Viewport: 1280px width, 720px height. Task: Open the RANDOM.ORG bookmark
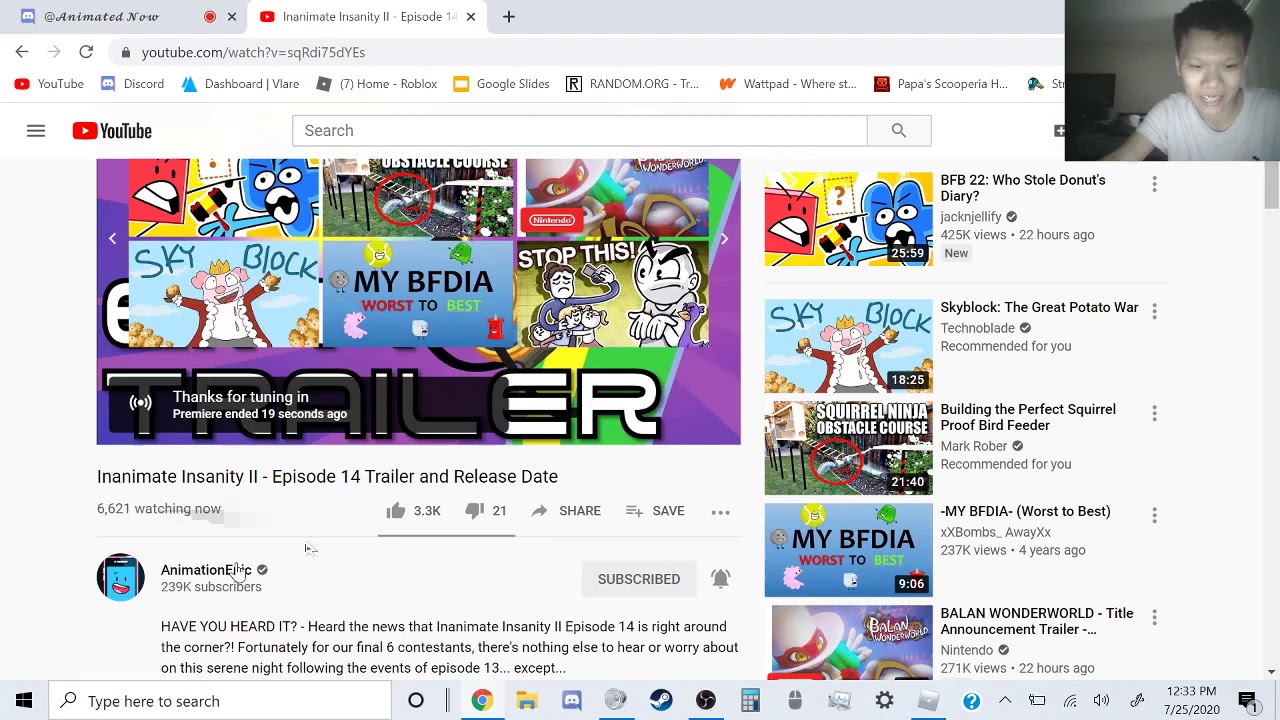(632, 84)
